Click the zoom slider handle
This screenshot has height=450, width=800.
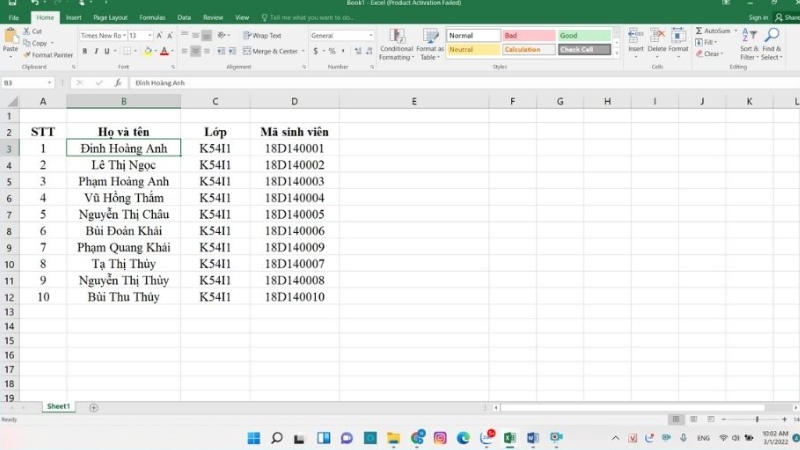click(x=757, y=419)
